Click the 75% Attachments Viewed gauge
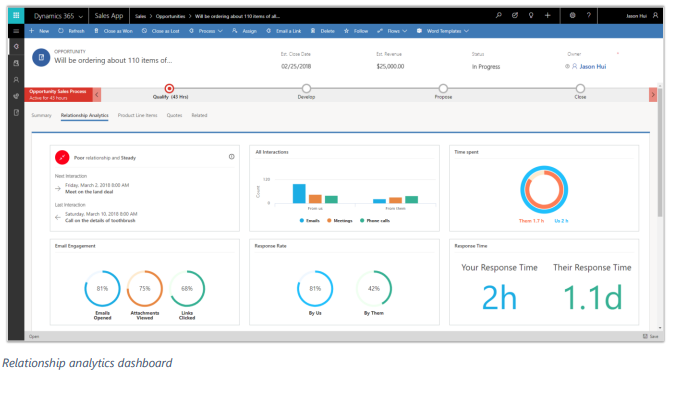Viewport: 678px width, 396px height. click(x=145, y=289)
